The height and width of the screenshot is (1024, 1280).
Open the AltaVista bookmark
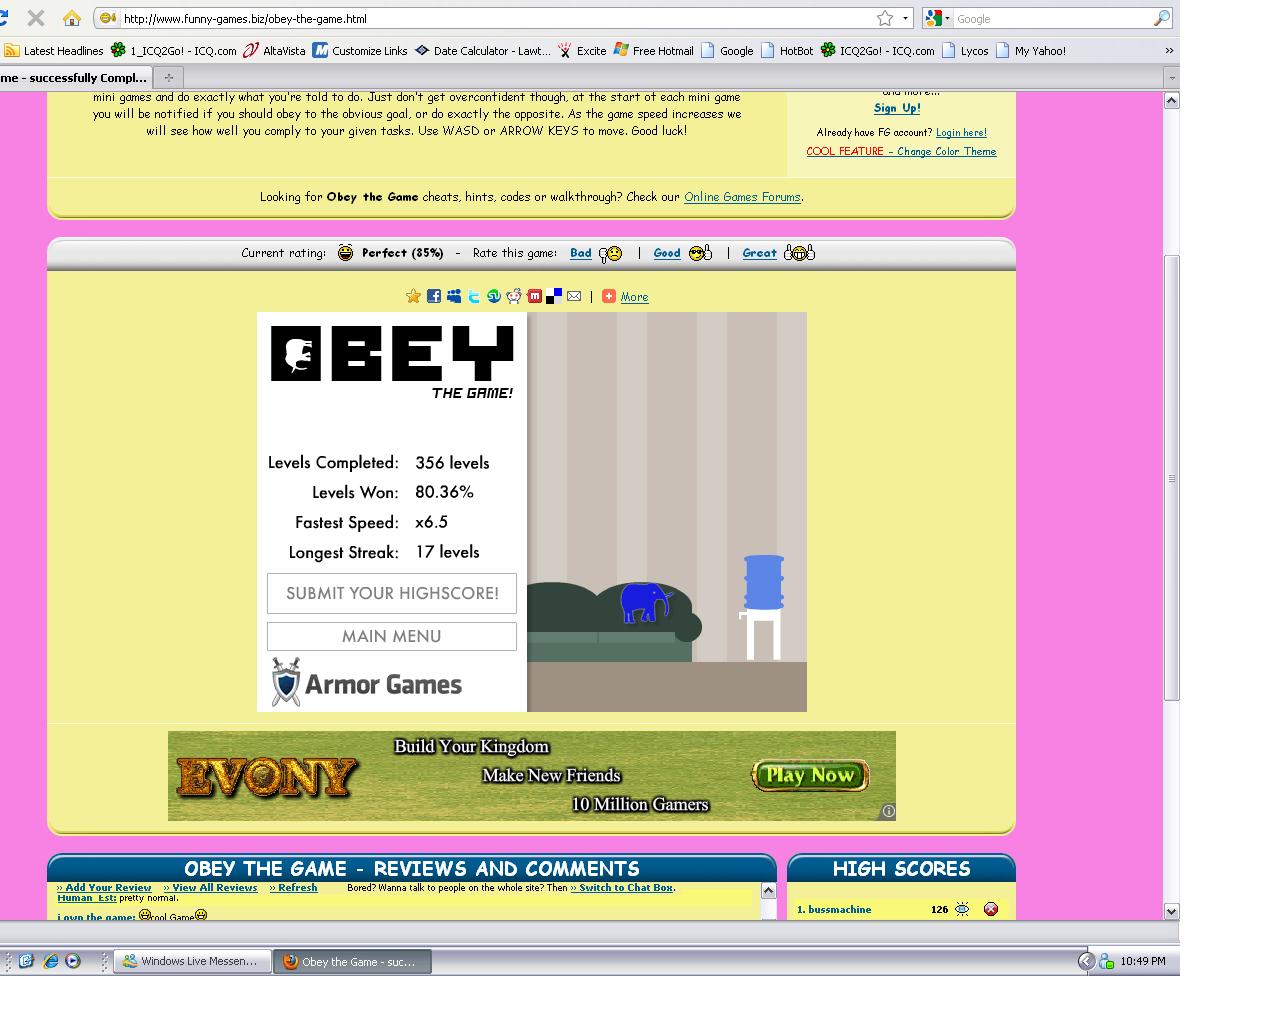pos(275,50)
